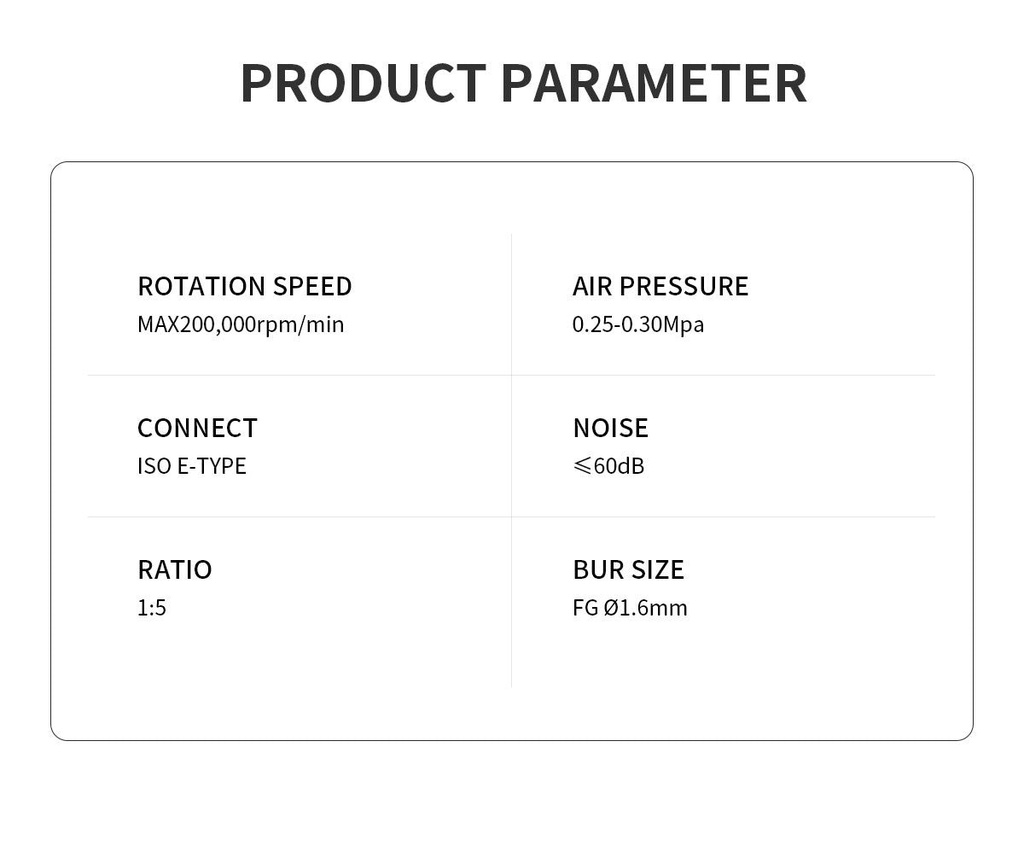
Task: Click the 1:5 ratio value
Action: 151,608
